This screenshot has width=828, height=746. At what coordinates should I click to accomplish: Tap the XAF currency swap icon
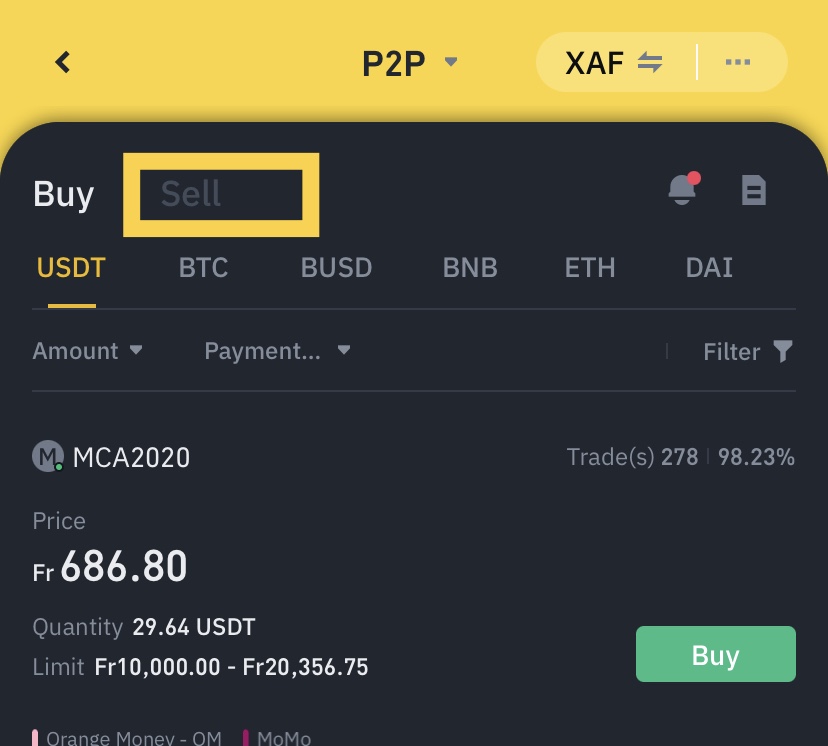pyautogui.click(x=650, y=63)
